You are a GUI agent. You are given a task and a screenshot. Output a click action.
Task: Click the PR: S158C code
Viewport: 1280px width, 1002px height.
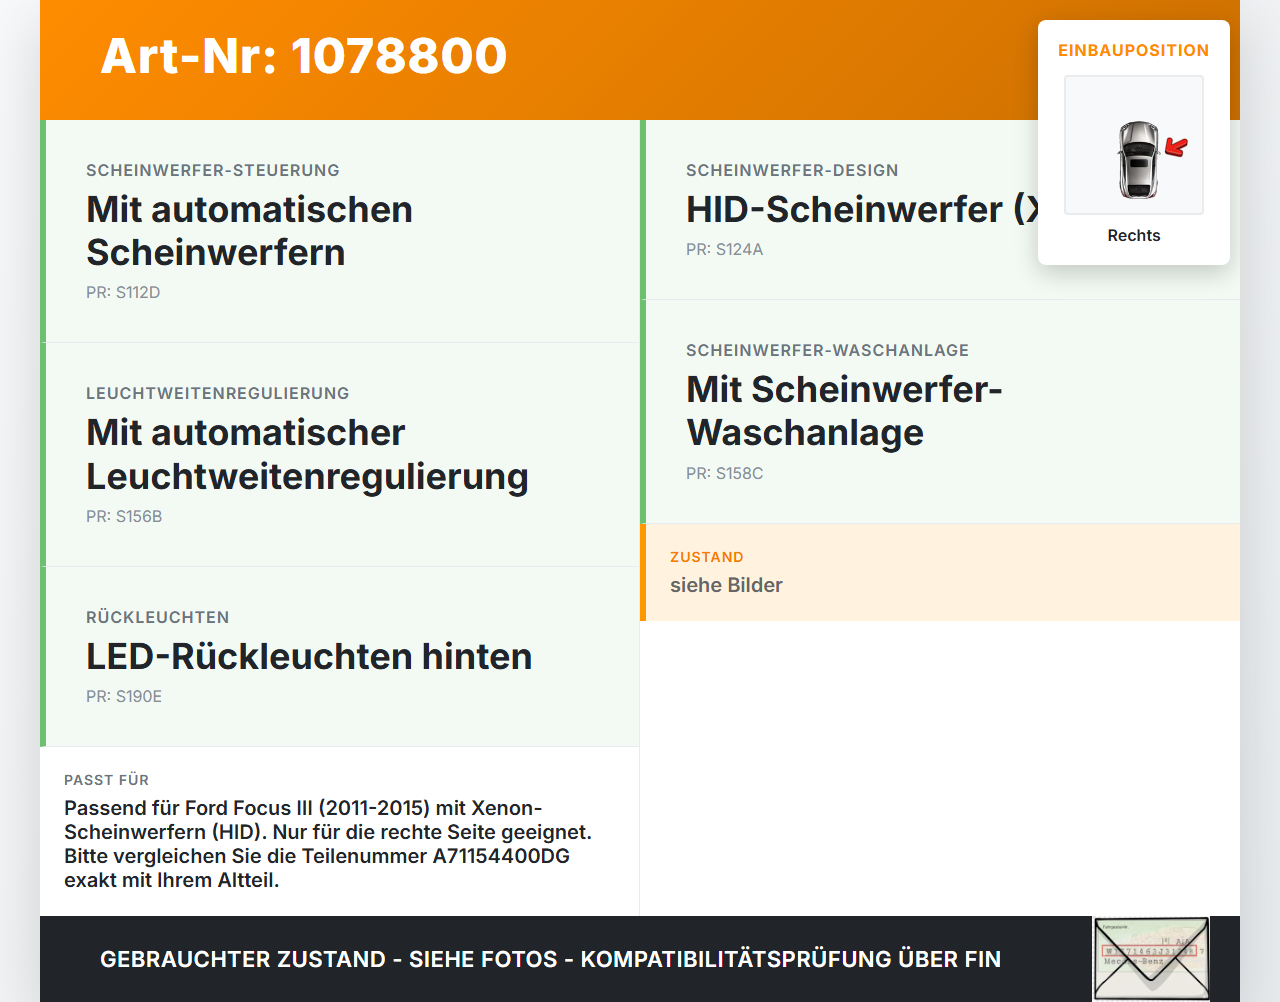coord(724,474)
